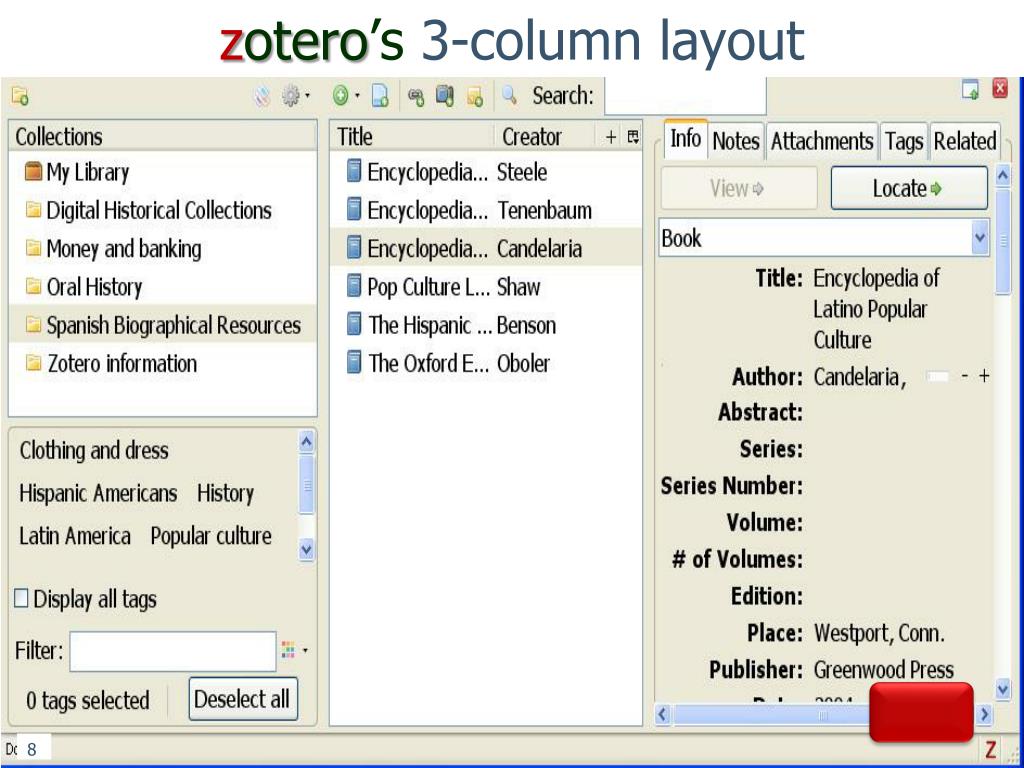This screenshot has width=1024, height=768.
Task: Click folder icon beside Zotero information
Action: [33, 362]
